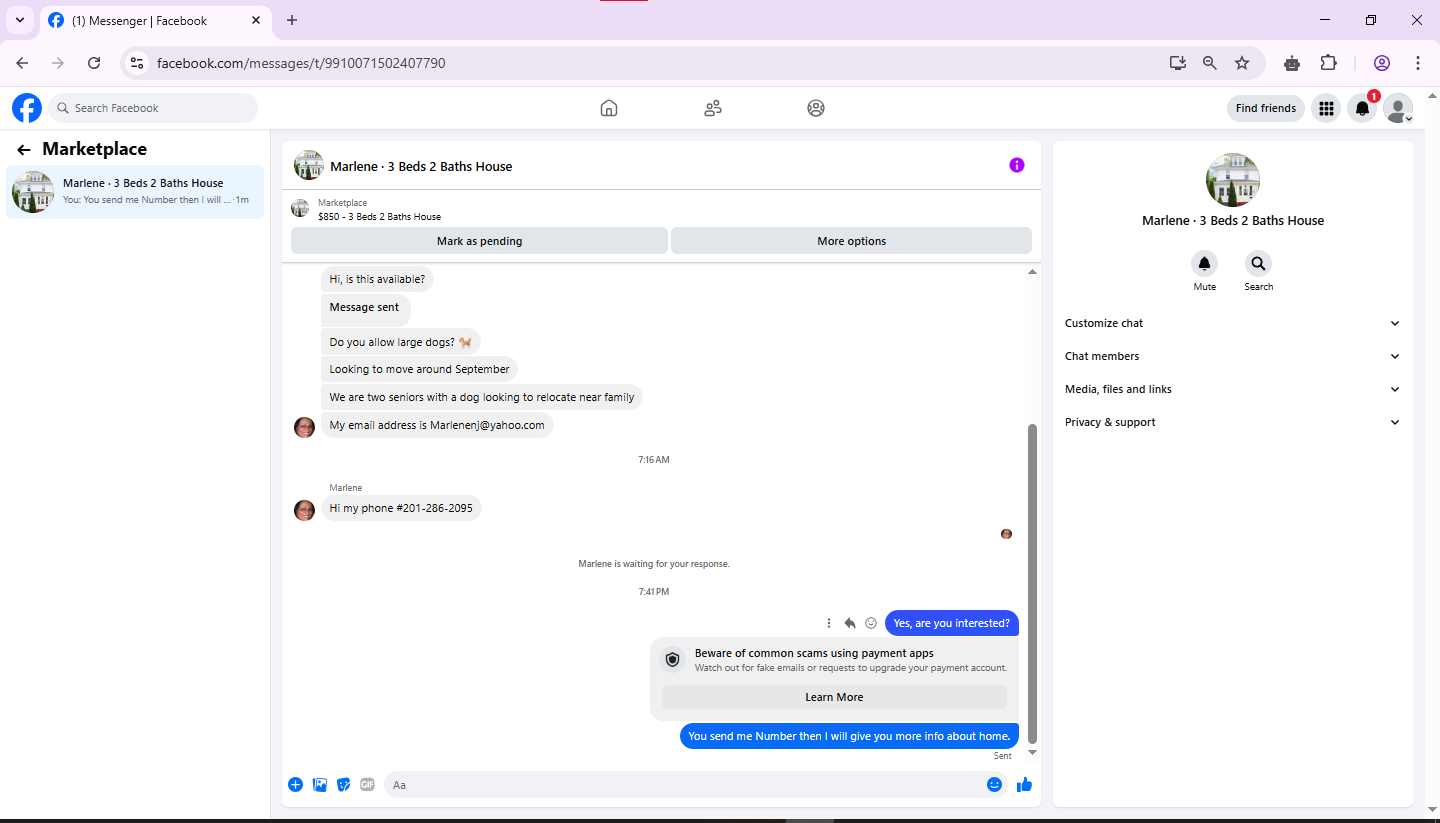Image resolution: width=1440 pixels, height=823 pixels.
Task: Open the Groups icon in top navigation
Action: click(x=816, y=108)
